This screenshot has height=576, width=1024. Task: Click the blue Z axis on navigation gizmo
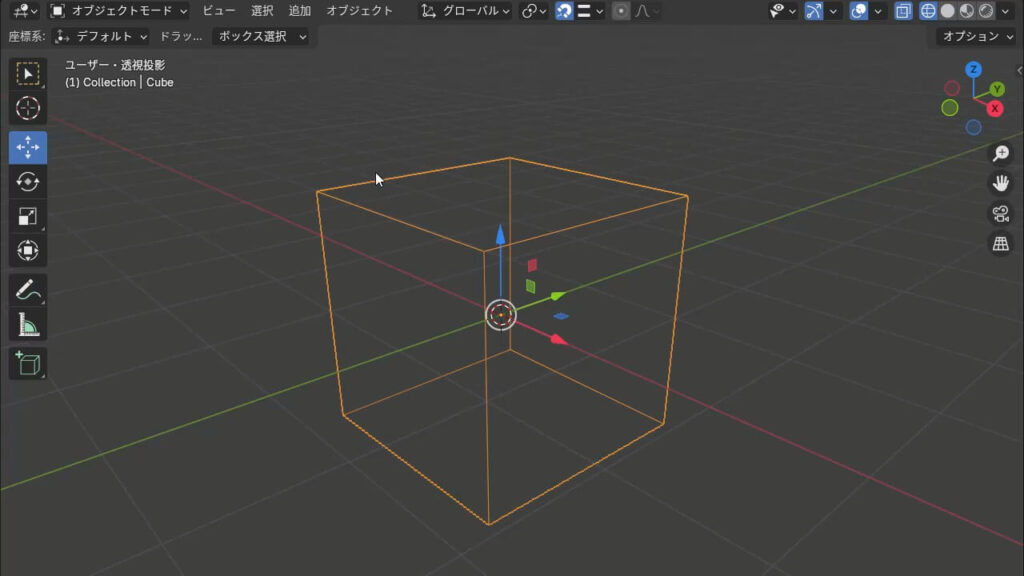click(973, 69)
